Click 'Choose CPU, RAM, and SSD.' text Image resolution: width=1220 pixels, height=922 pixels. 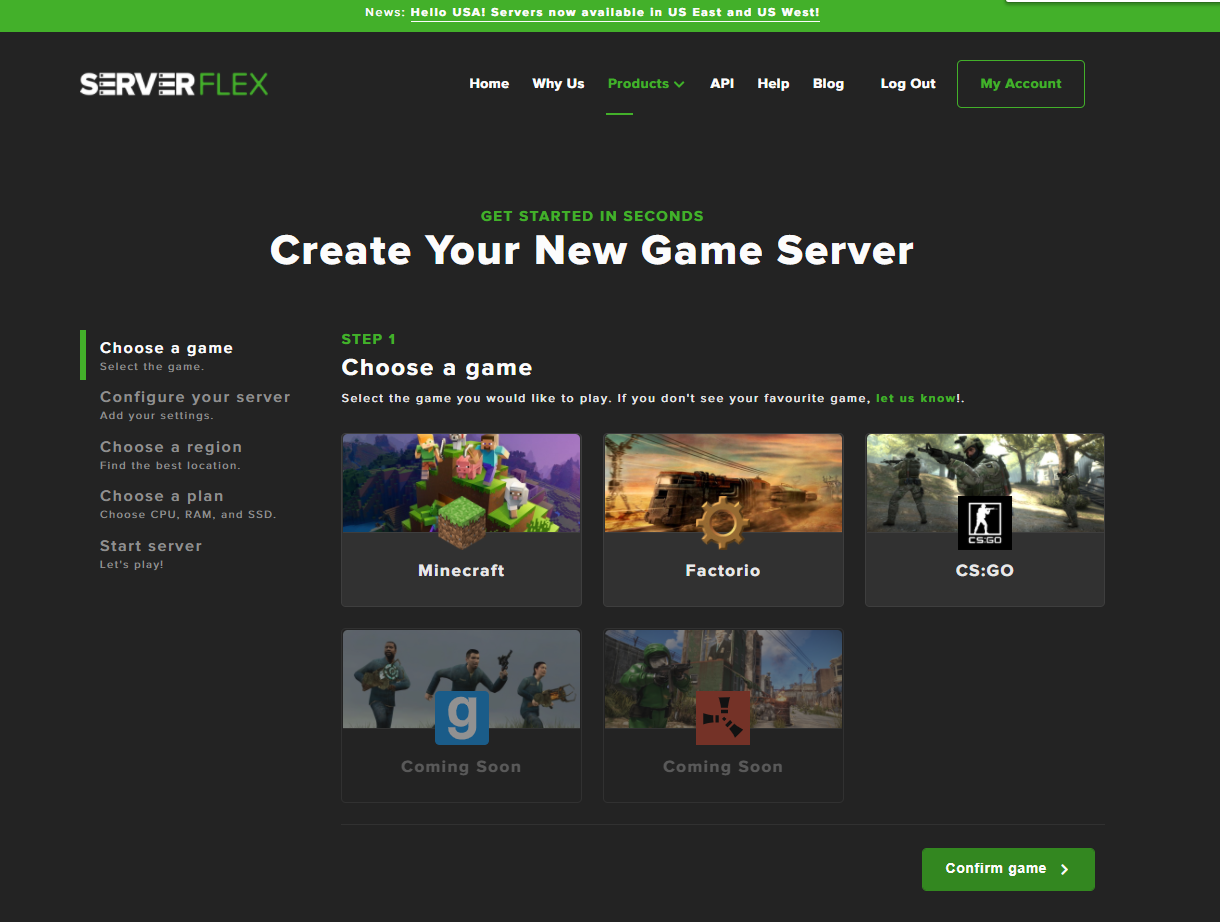click(188, 515)
